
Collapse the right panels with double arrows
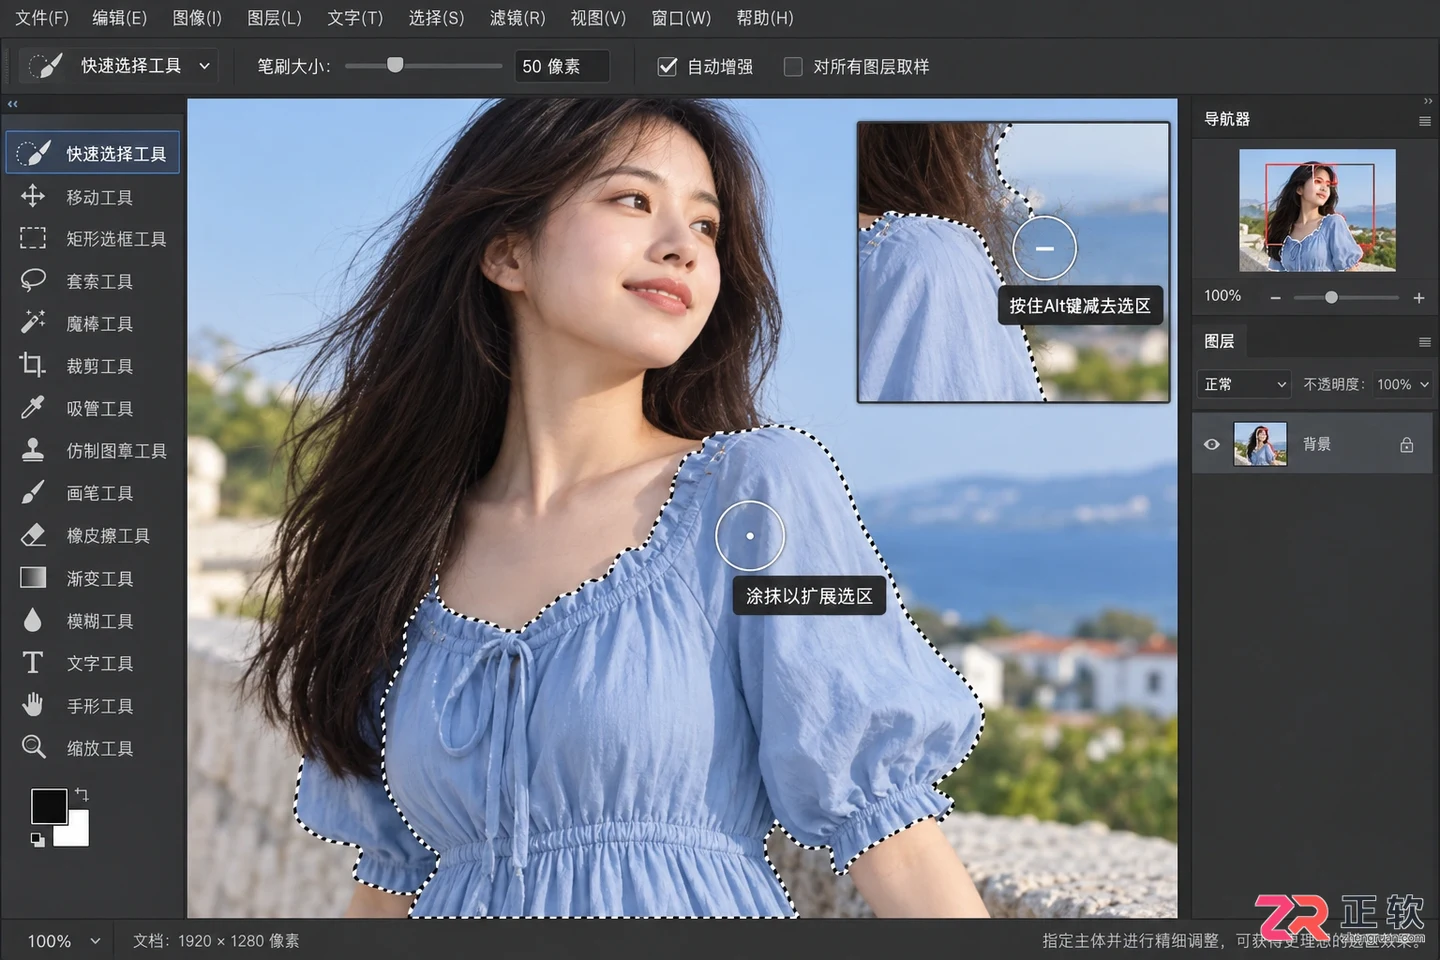(1427, 101)
